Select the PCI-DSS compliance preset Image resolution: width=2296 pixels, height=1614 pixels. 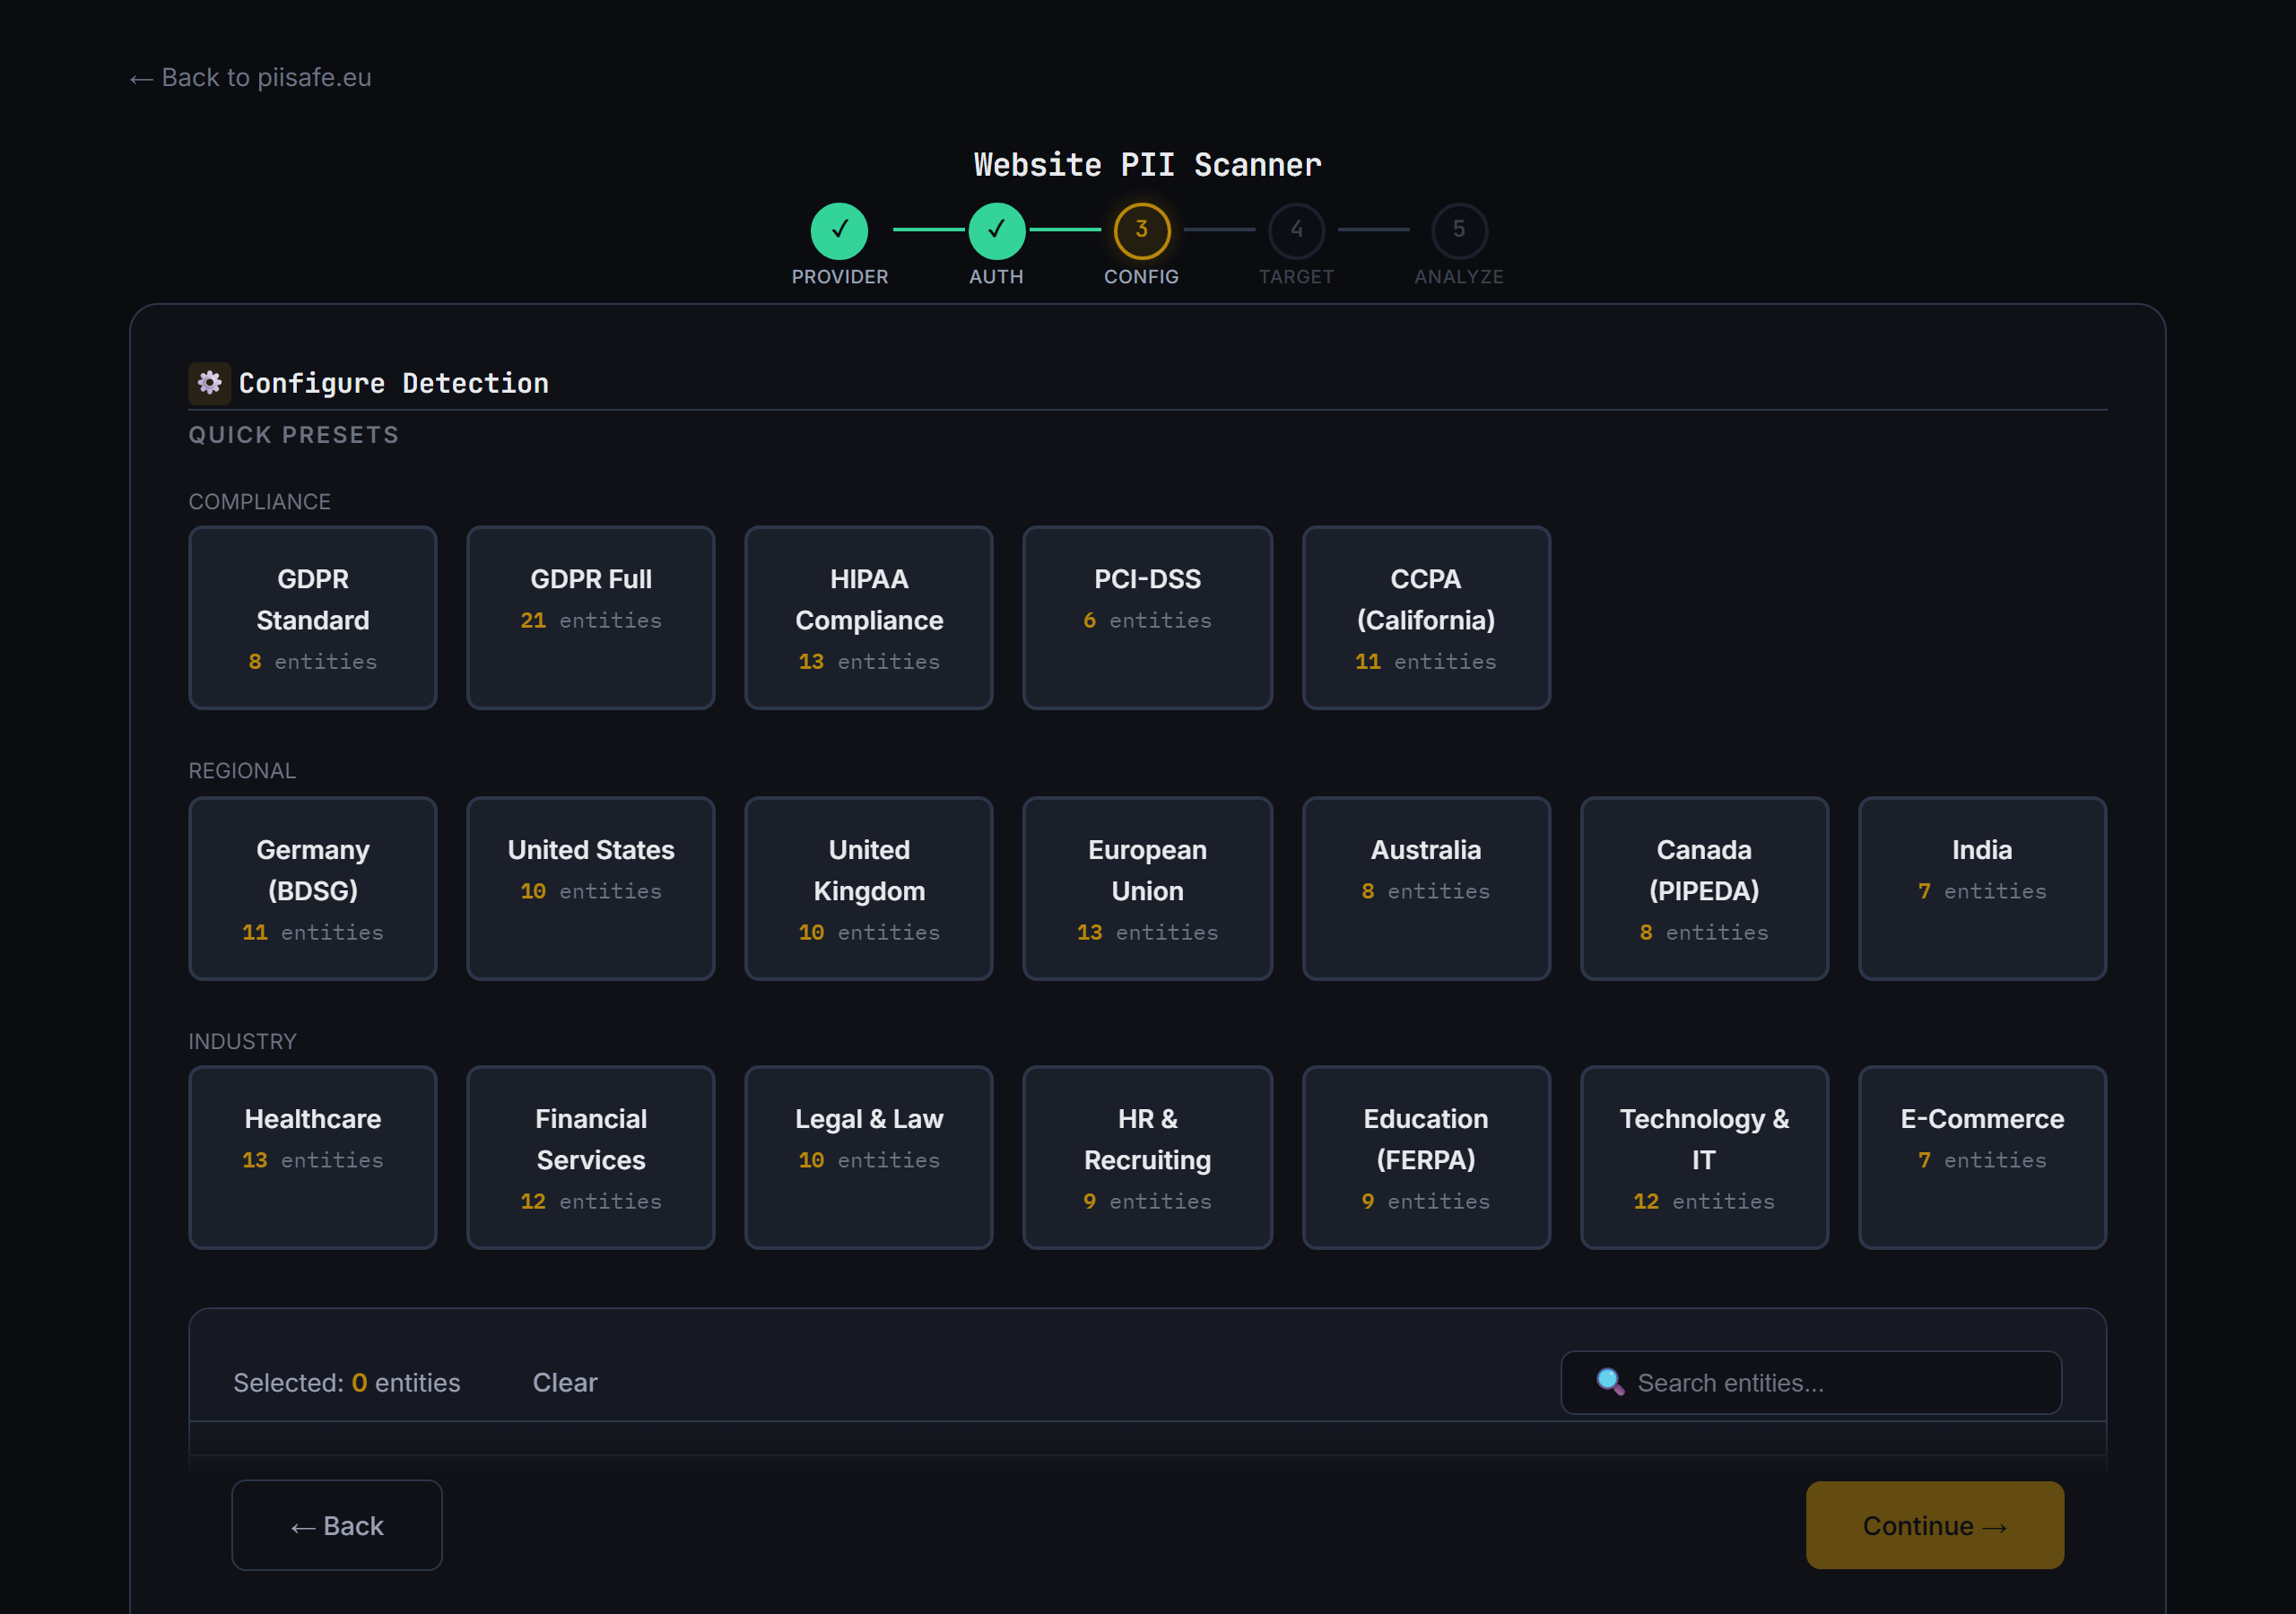click(1147, 618)
